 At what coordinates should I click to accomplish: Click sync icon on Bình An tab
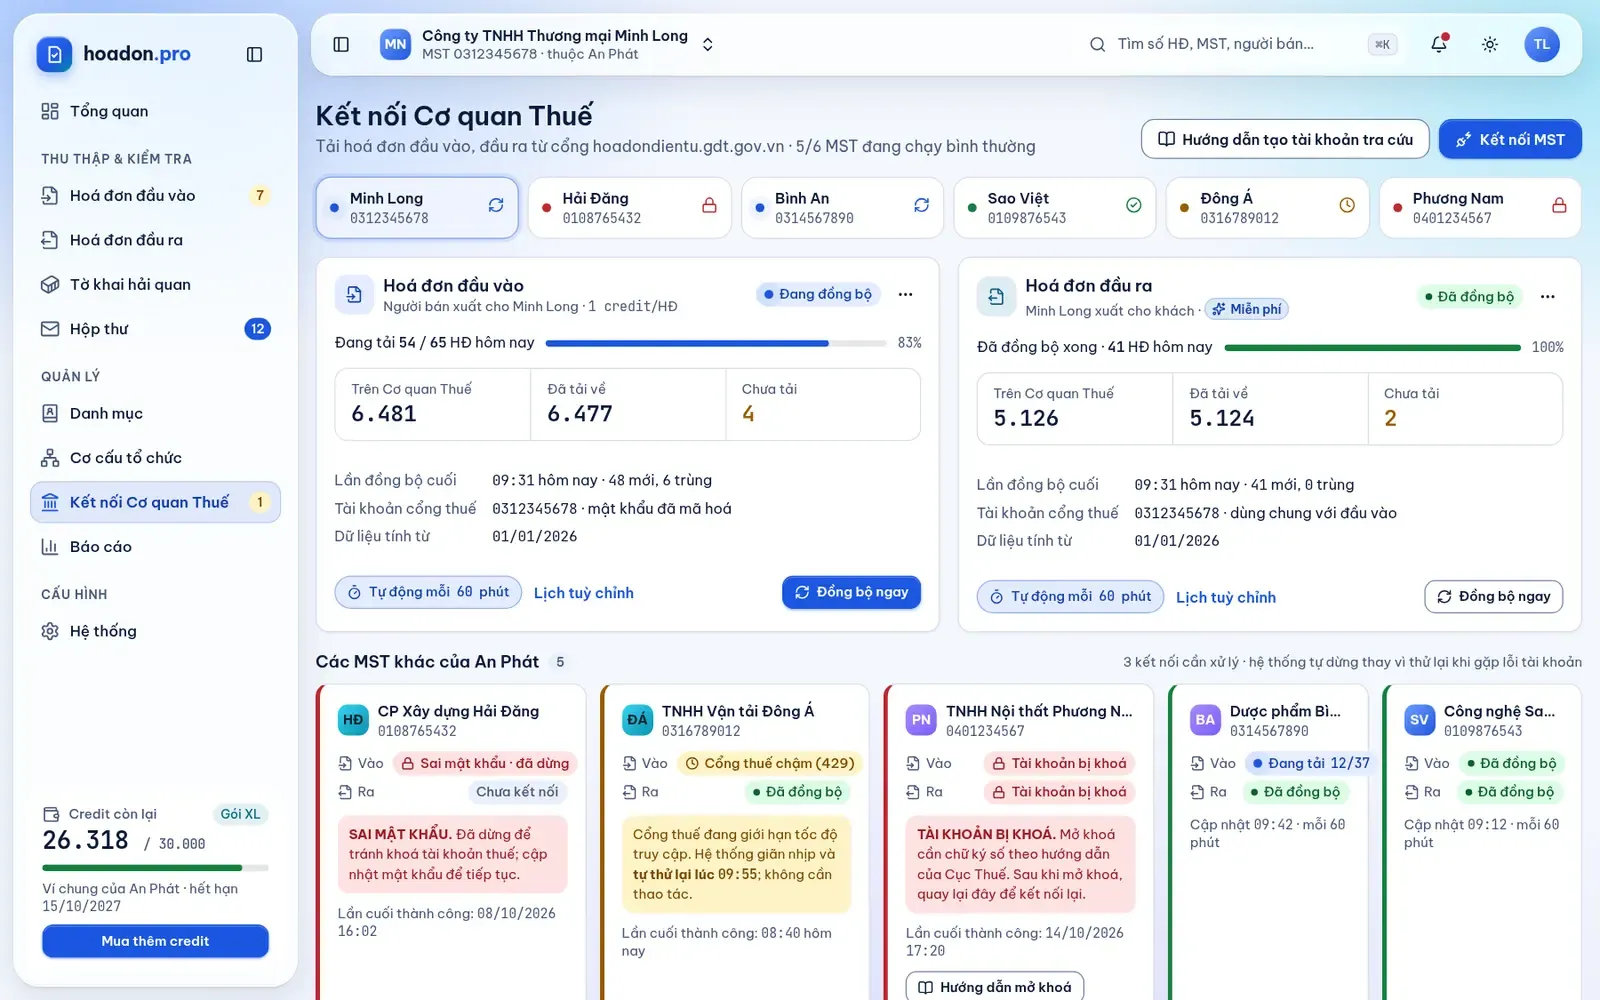pos(921,205)
